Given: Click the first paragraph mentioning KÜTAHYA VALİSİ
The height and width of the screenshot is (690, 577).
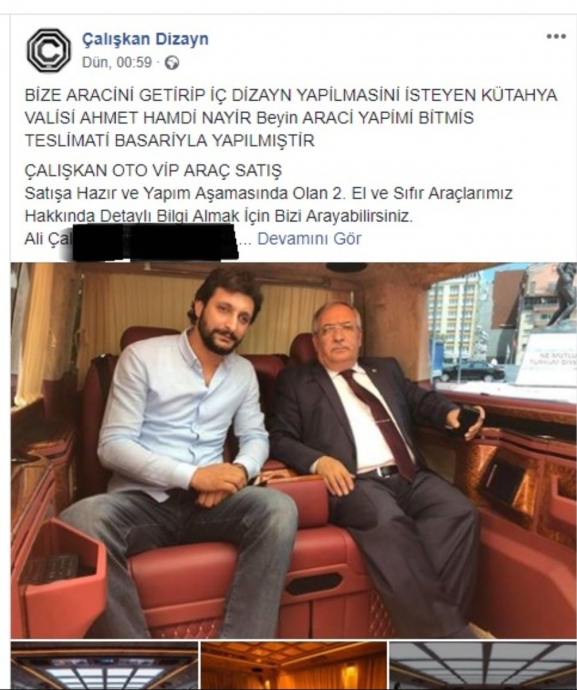Looking at the screenshot, I should tap(290, 117).
